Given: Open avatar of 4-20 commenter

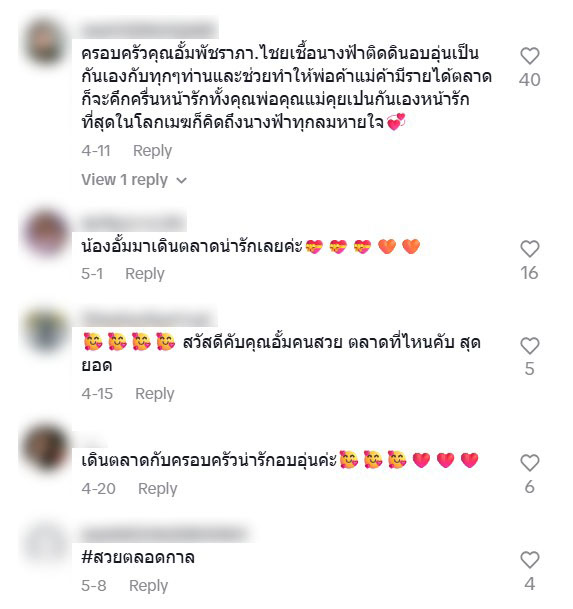Looking at the screenshot, I should point(45,447).
